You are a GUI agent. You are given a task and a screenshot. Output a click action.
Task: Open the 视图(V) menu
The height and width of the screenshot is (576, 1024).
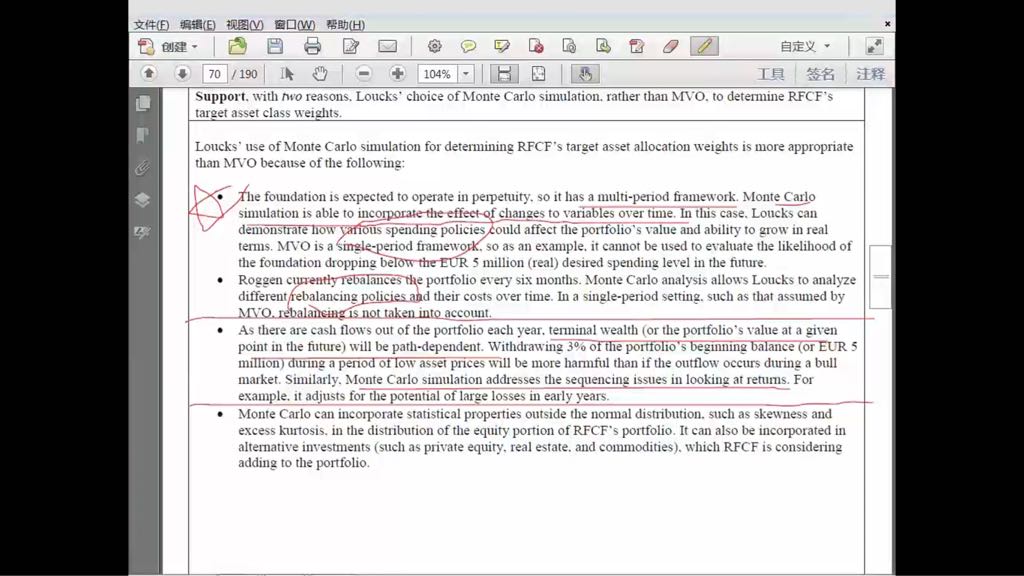[244, 25]
